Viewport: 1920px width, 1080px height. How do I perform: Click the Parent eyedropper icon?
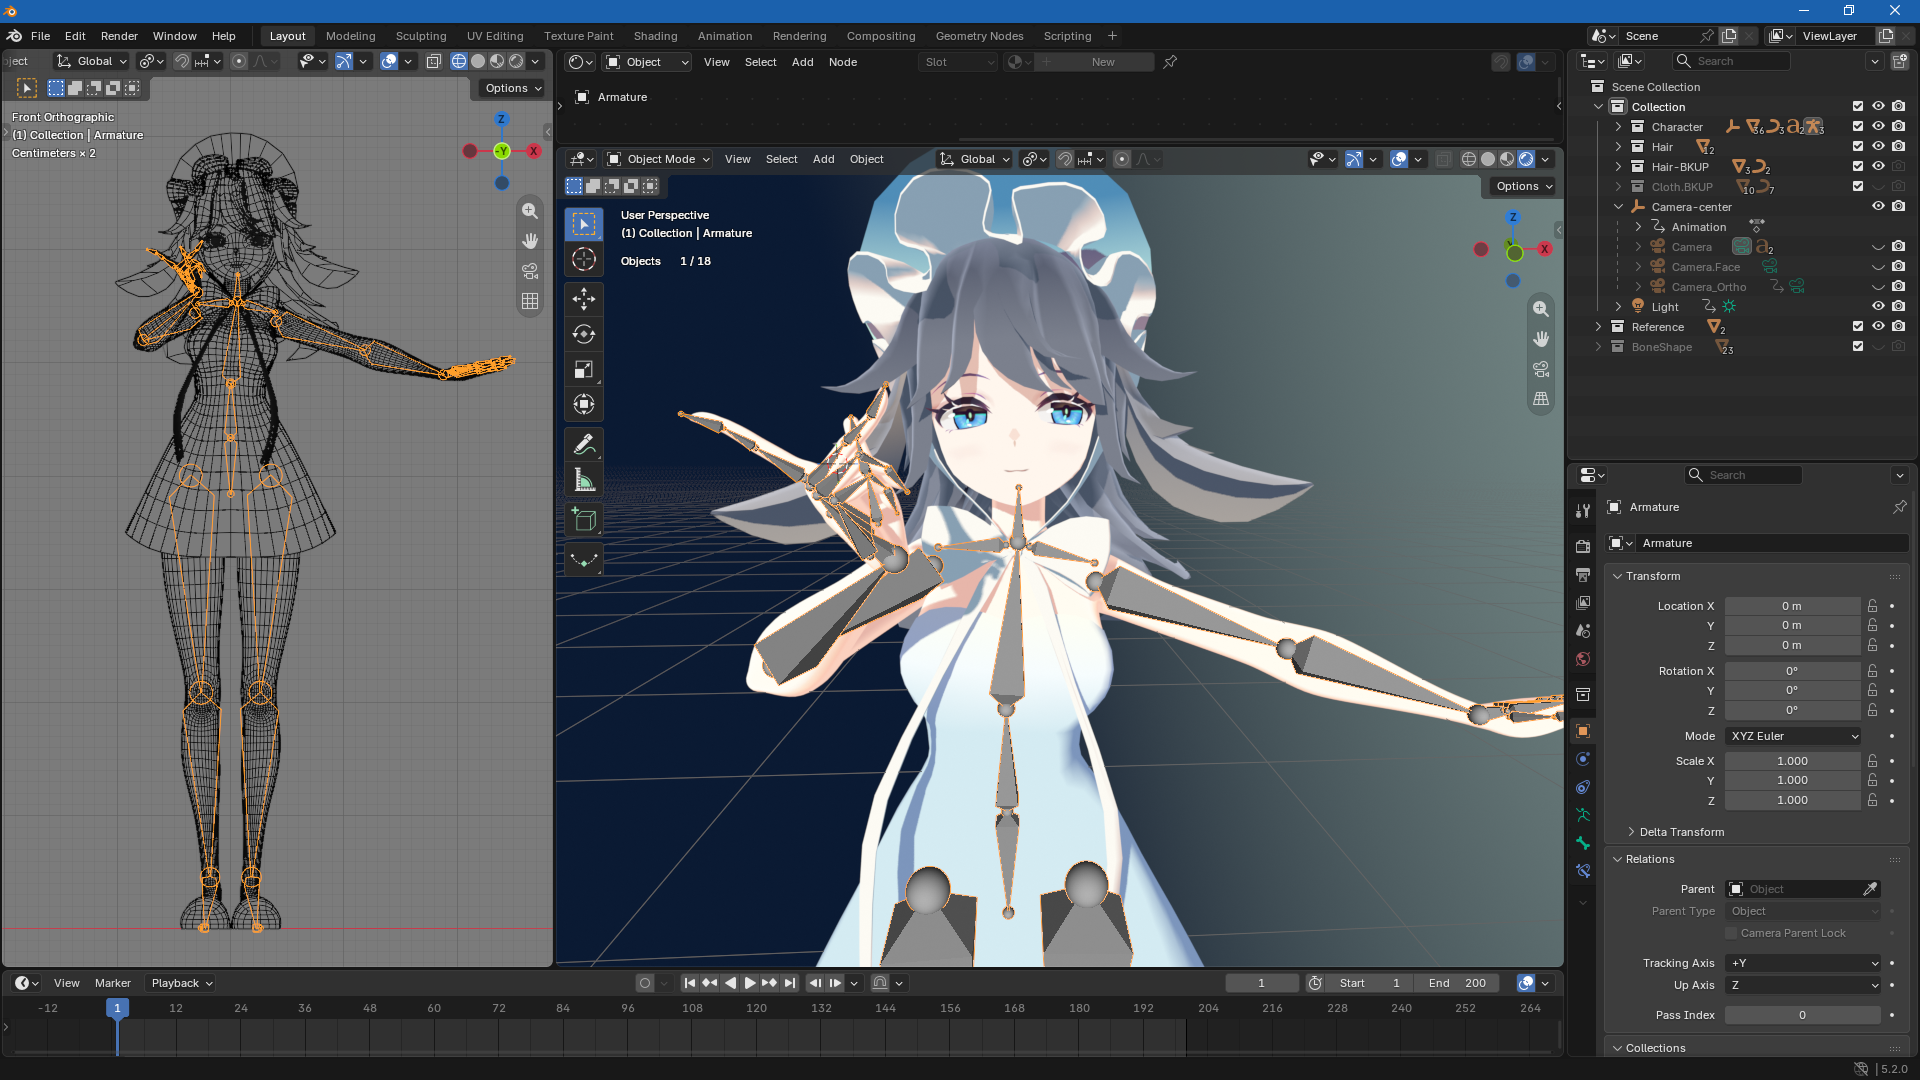(x=1870, y=889)
